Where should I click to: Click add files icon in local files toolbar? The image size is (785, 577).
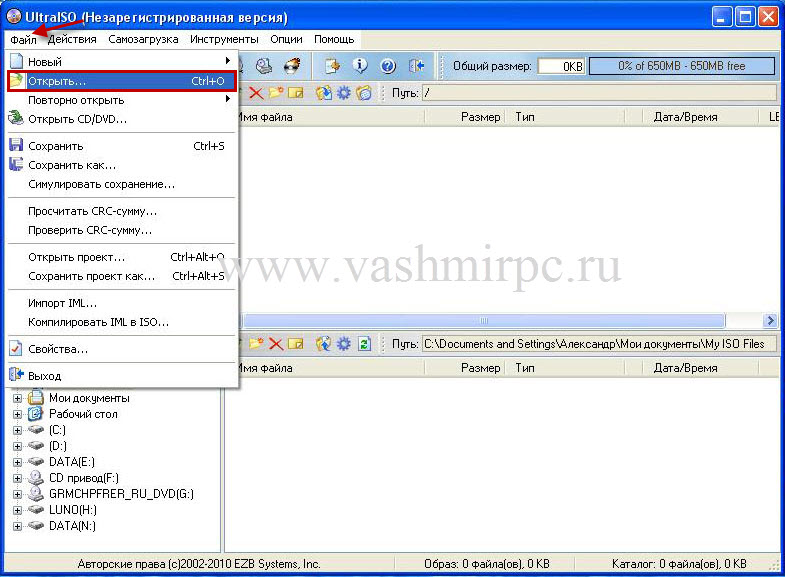coord(324,344)
